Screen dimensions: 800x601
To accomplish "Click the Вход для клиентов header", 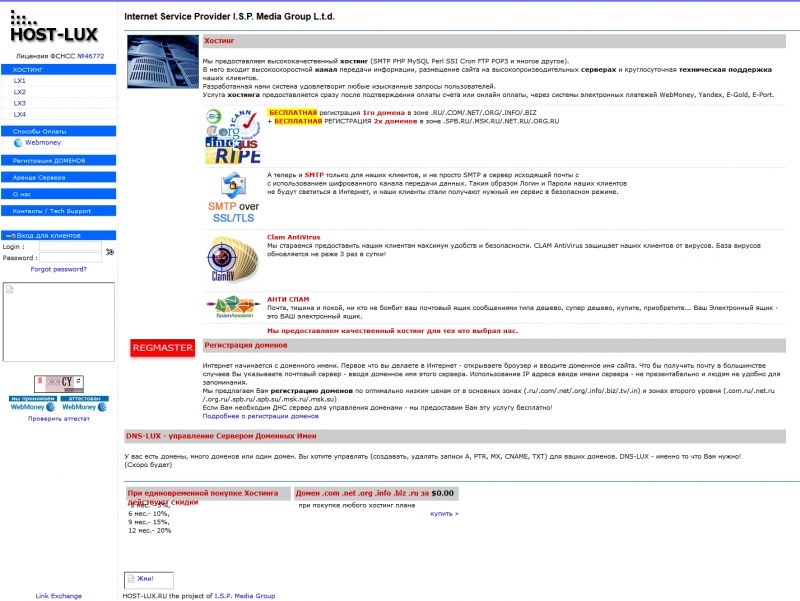I will (59, 235).
